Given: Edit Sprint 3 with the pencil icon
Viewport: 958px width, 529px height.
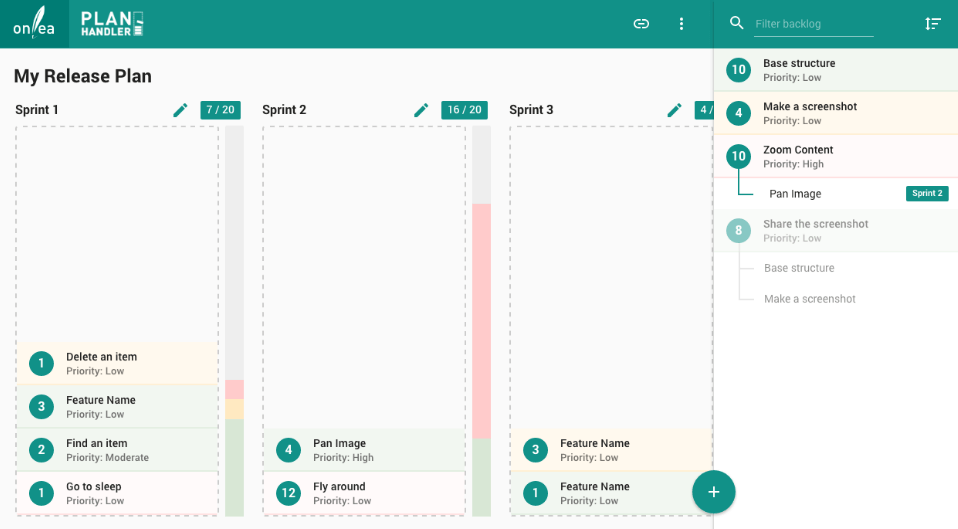Looking at the screenshot, I should (674, 110).
